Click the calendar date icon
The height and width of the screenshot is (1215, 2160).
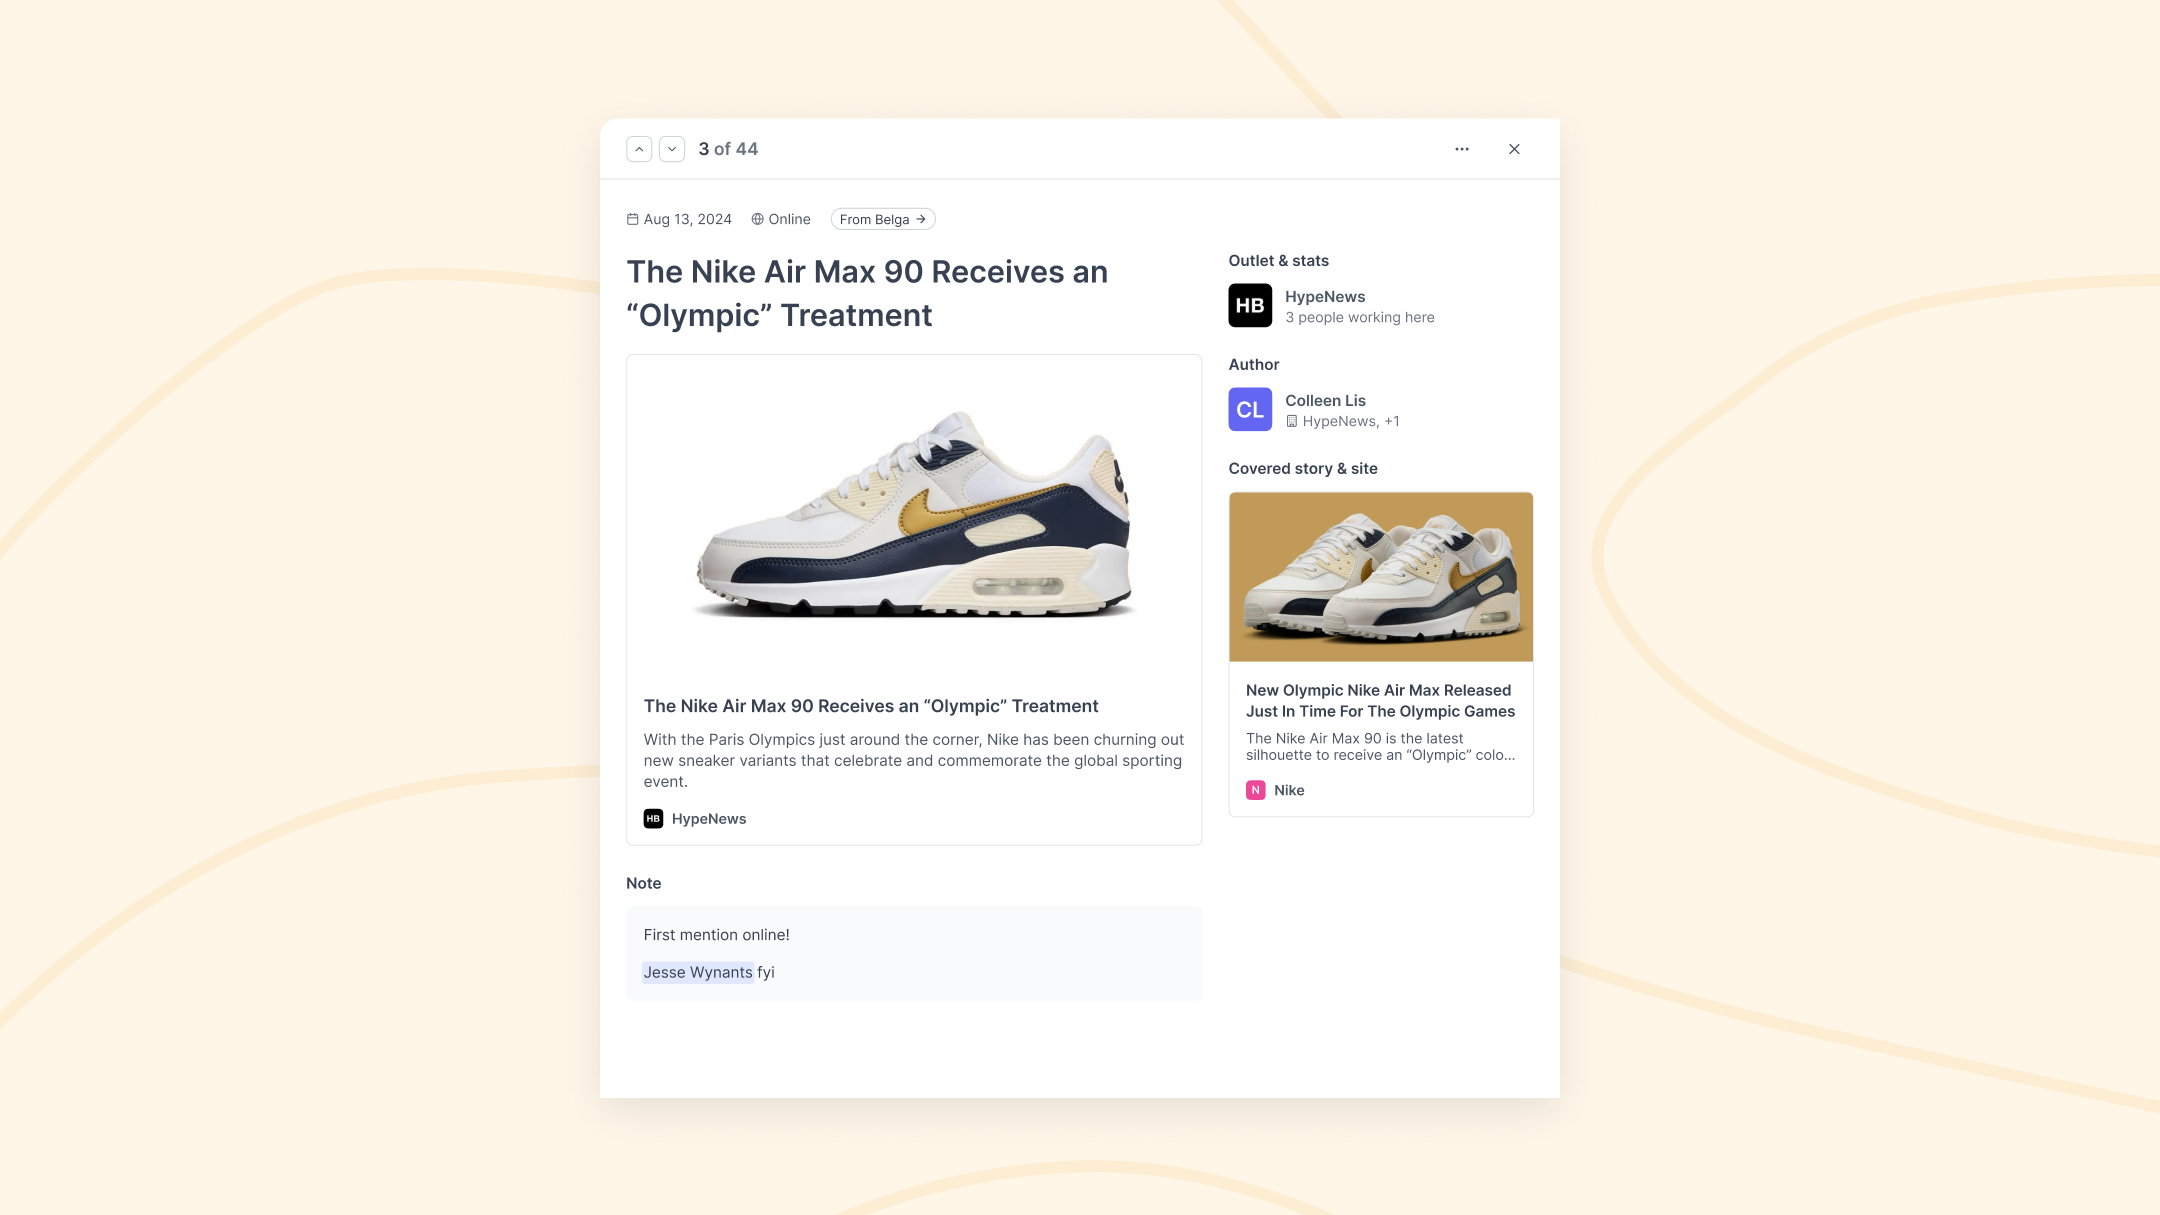(x=632, y=218)
